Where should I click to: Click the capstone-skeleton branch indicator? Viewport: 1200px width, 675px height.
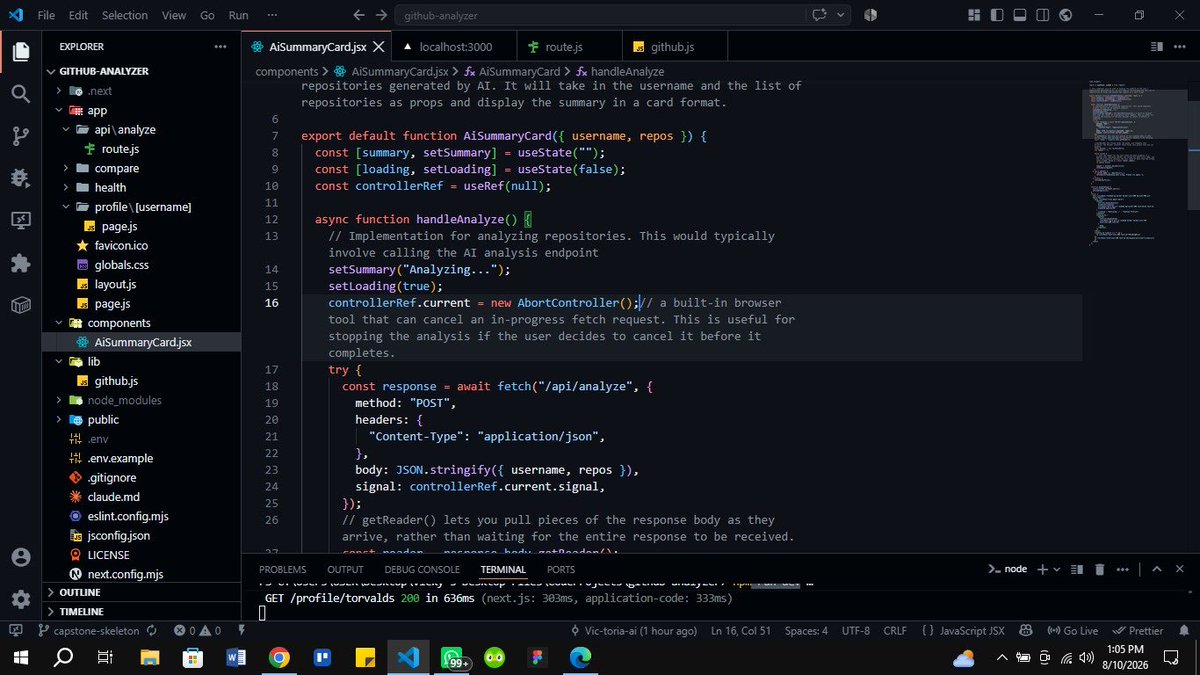click(x=90, y=631)
